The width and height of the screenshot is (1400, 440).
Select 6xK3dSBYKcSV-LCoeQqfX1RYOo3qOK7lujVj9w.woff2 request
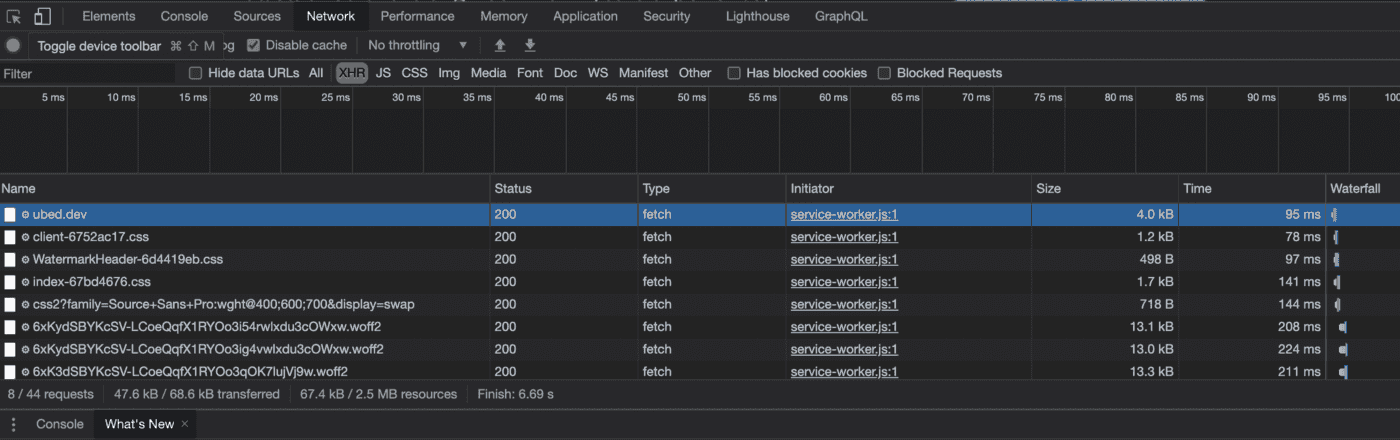[x=190, y=372]
